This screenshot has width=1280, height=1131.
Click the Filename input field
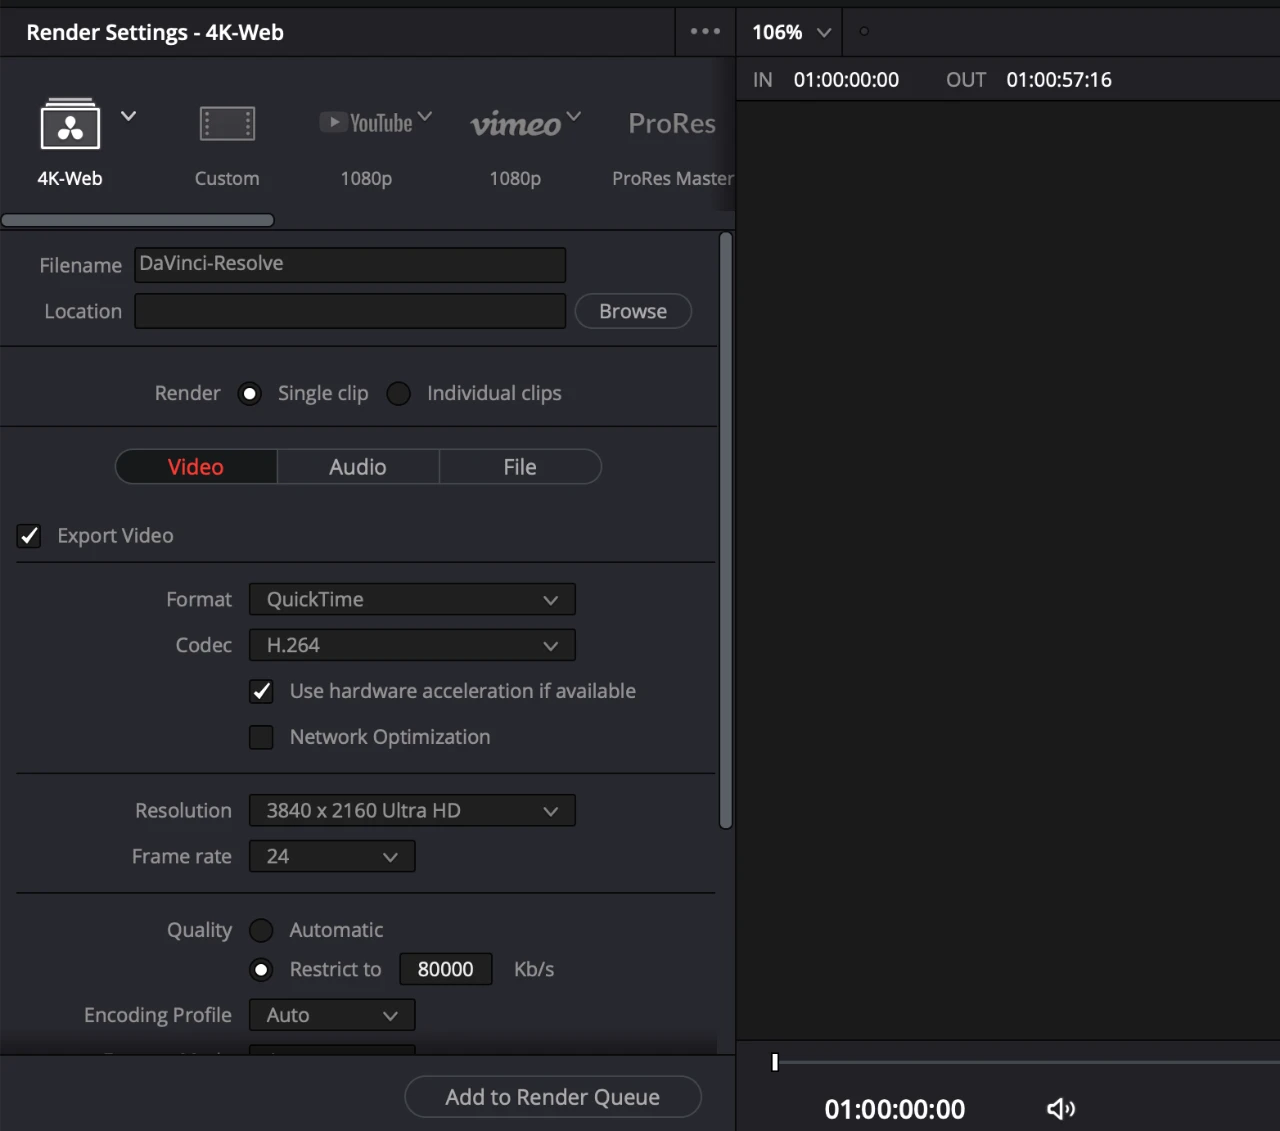tap(349, 264)
